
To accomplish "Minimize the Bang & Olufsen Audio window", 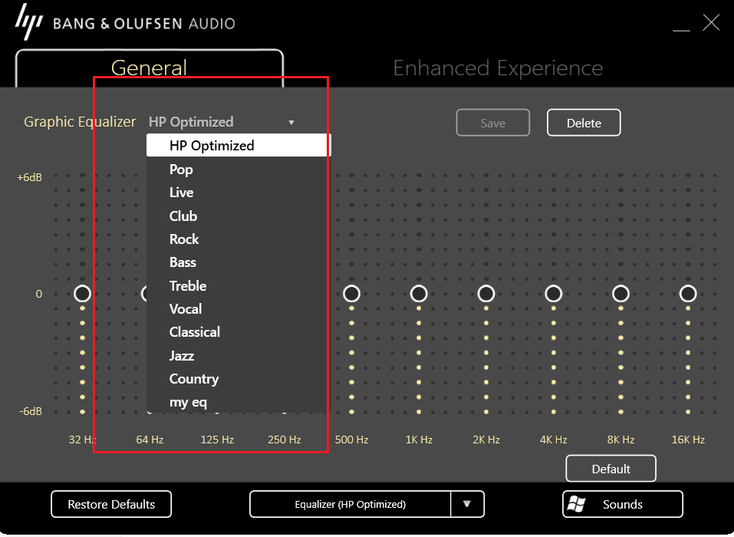I will (681, 30).
